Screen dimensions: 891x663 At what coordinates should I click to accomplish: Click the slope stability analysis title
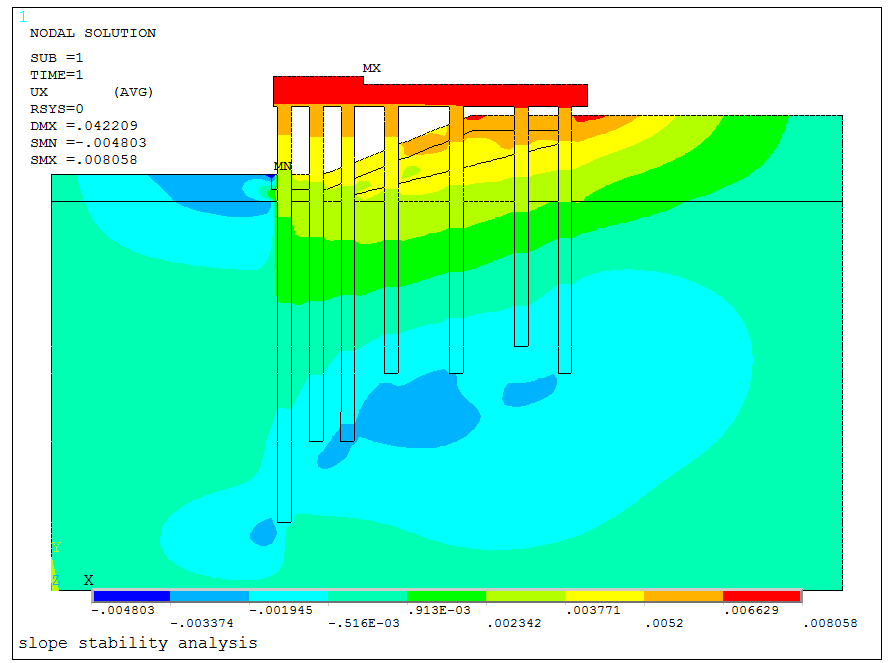(137, 643)
